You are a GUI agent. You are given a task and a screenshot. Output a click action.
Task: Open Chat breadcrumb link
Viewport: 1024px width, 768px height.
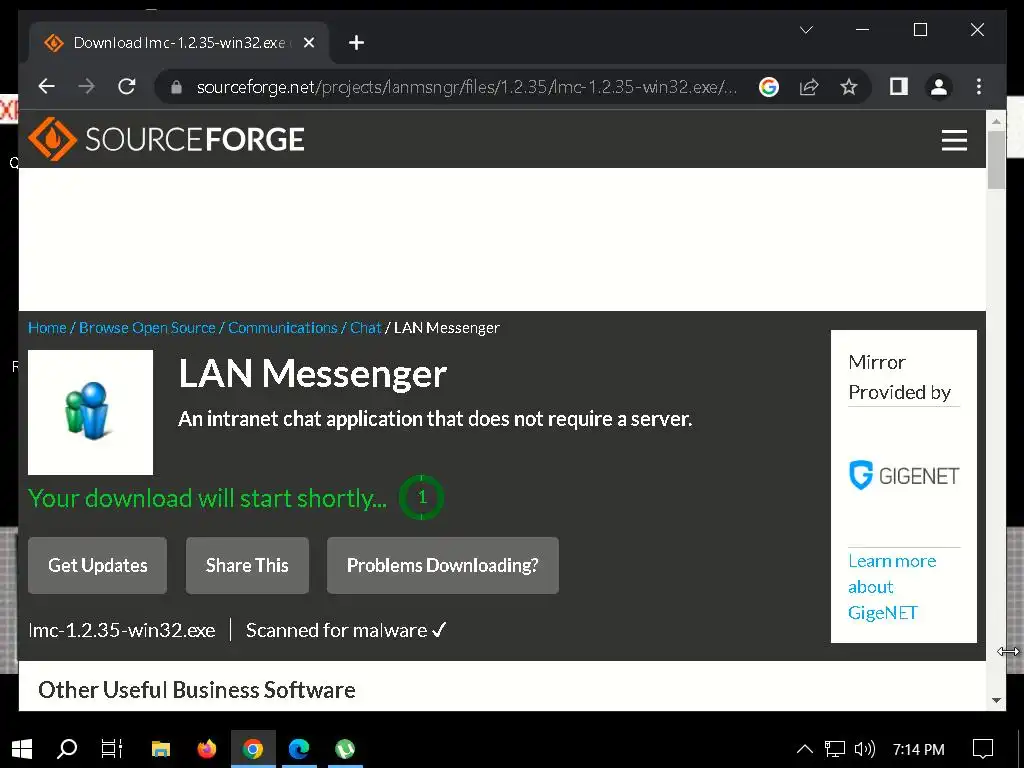365,328
